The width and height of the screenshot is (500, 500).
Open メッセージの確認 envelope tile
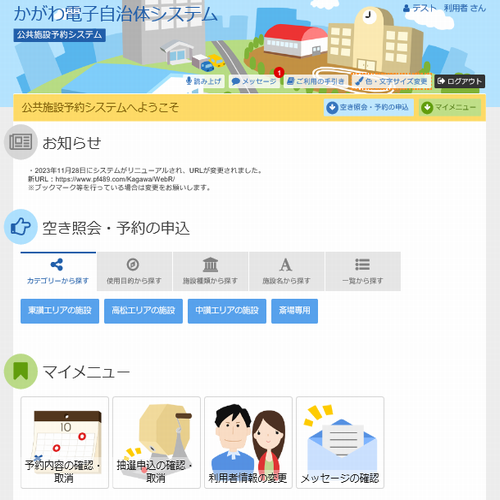[340, 442]
